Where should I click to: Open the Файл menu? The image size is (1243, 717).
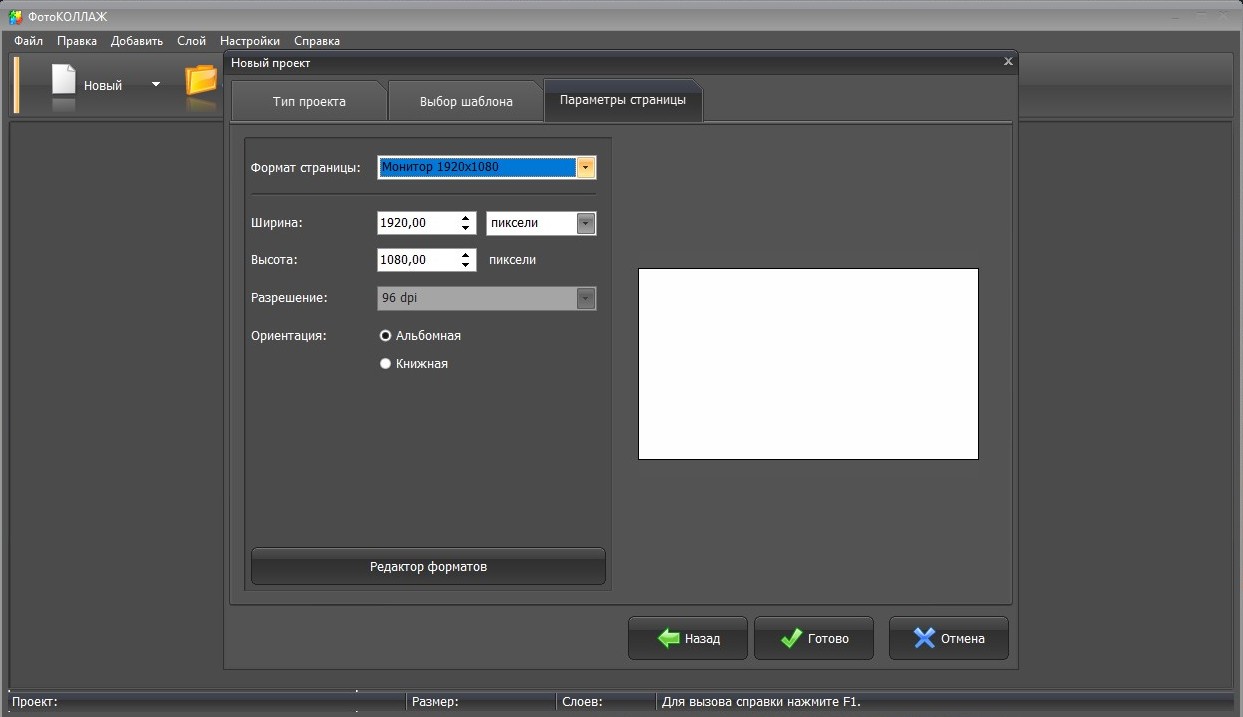pos(28,41)
